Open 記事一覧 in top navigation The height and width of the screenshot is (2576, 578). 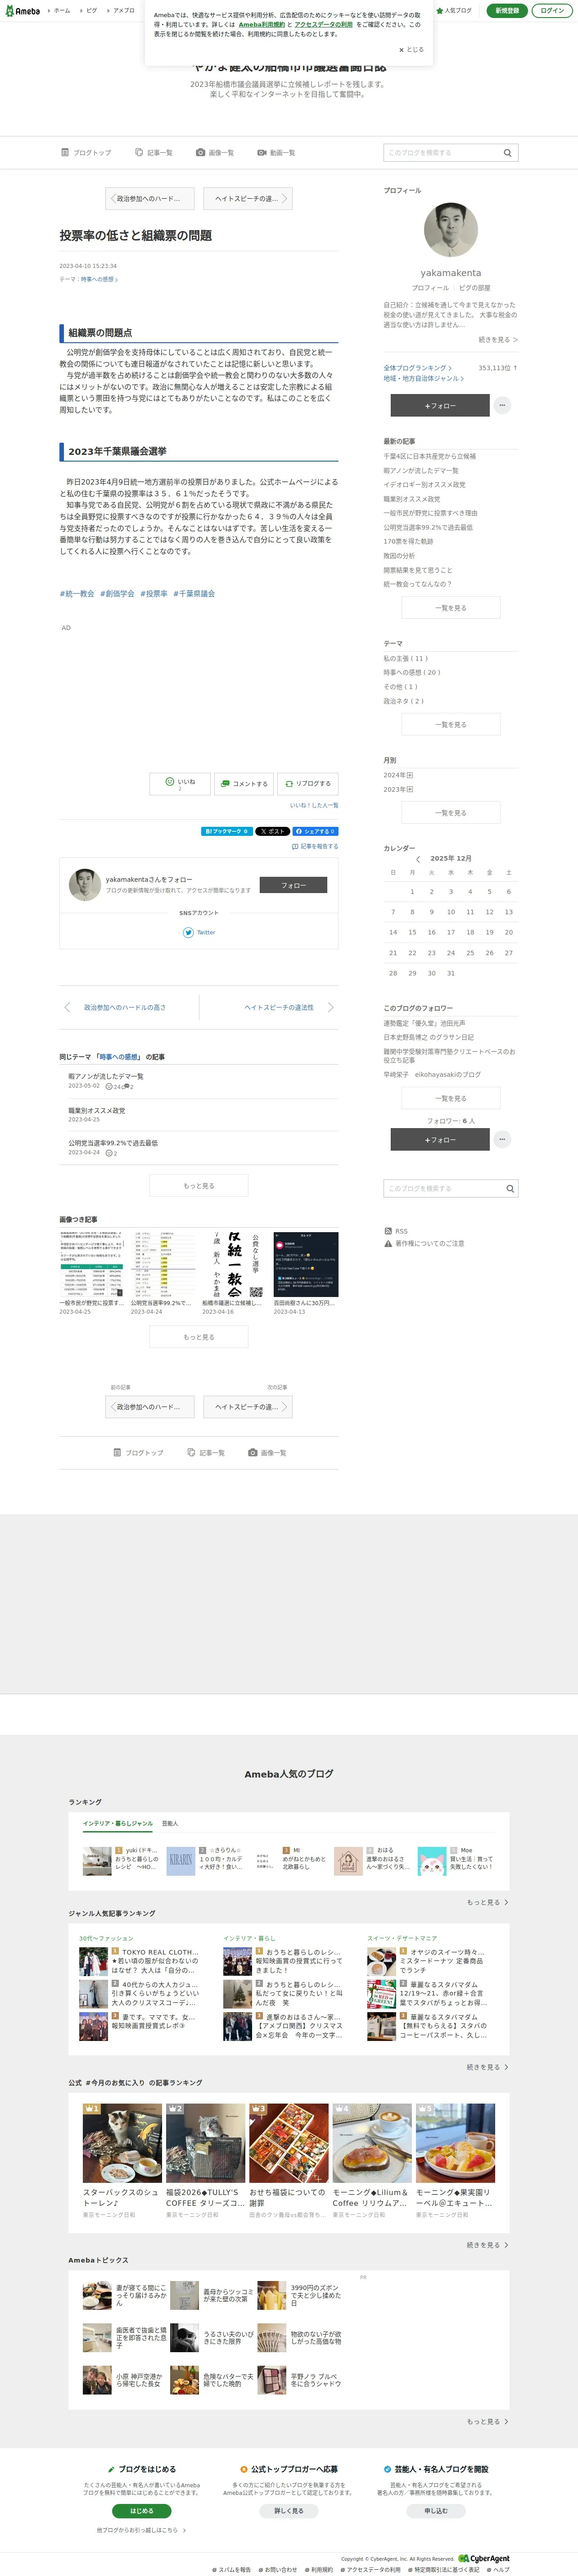(153, 153)
